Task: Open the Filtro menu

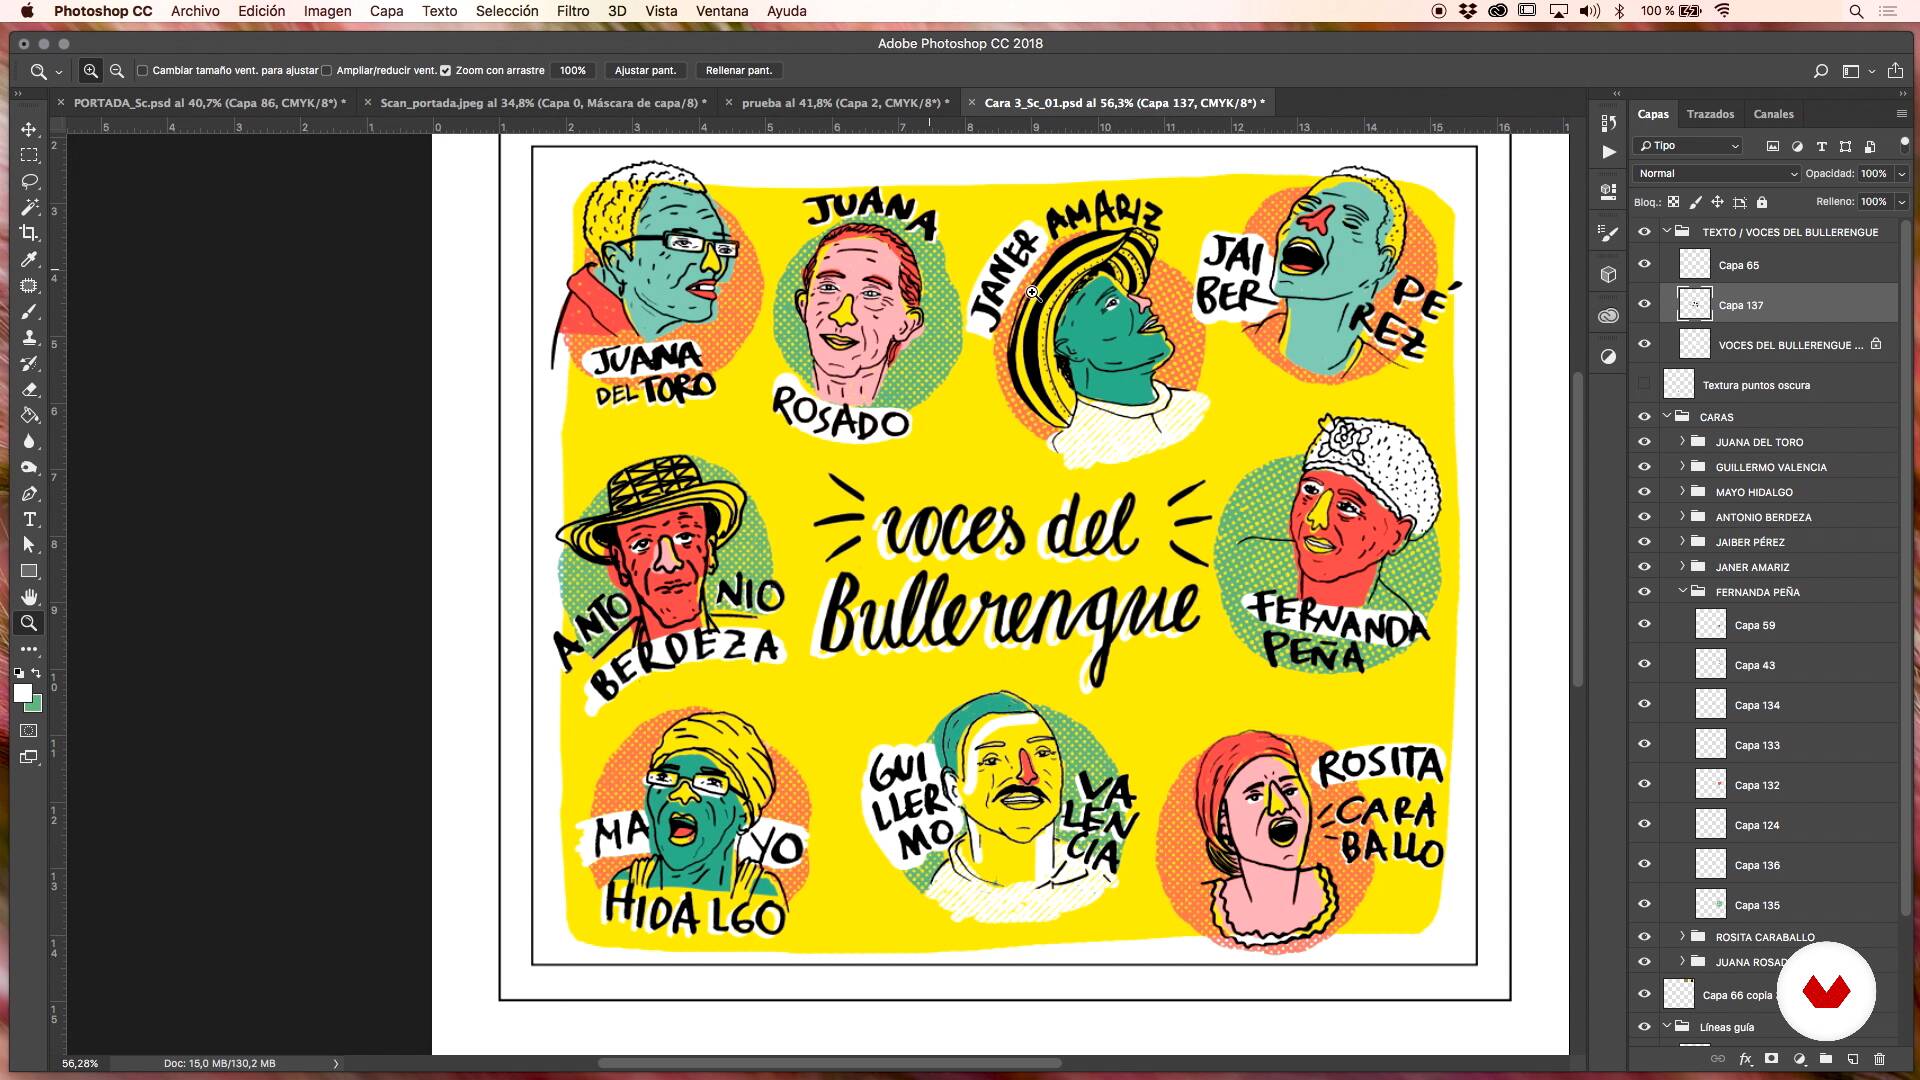Action: [572, 11]
